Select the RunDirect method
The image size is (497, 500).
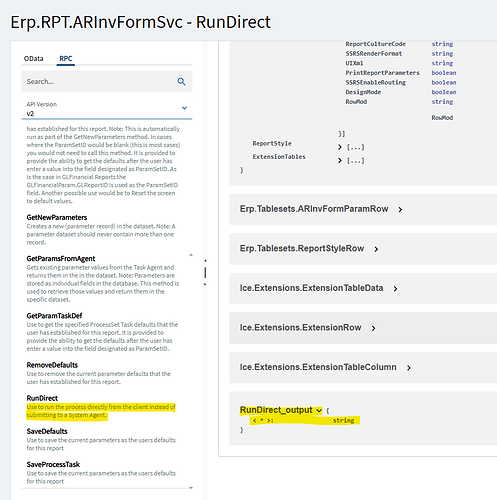click(x=42, y=398)
